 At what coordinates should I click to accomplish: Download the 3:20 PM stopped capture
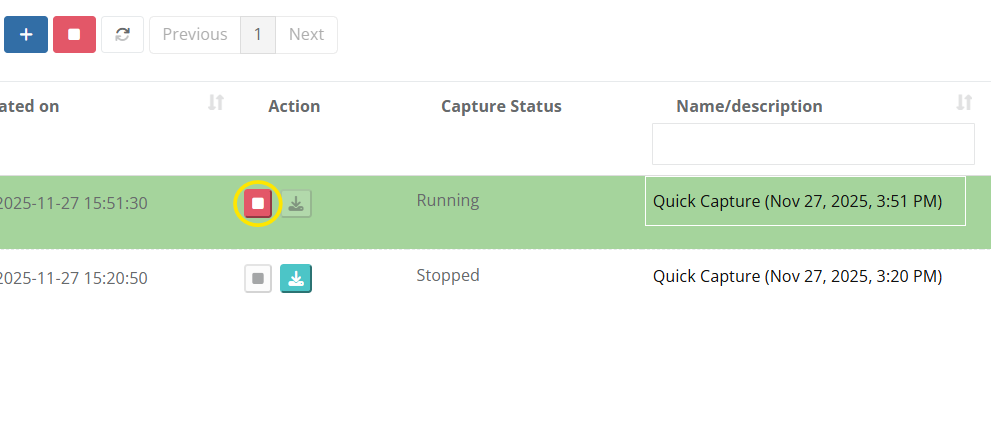click(x=296, y=278)
